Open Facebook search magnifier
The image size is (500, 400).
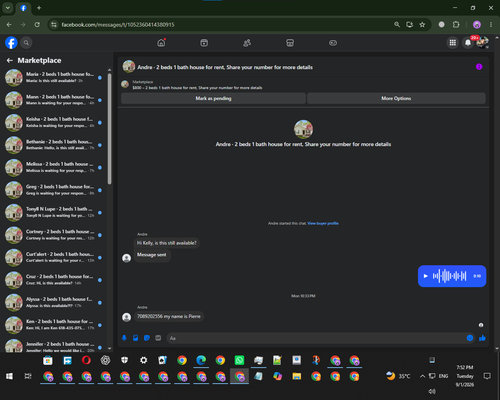tap(26, 43)
